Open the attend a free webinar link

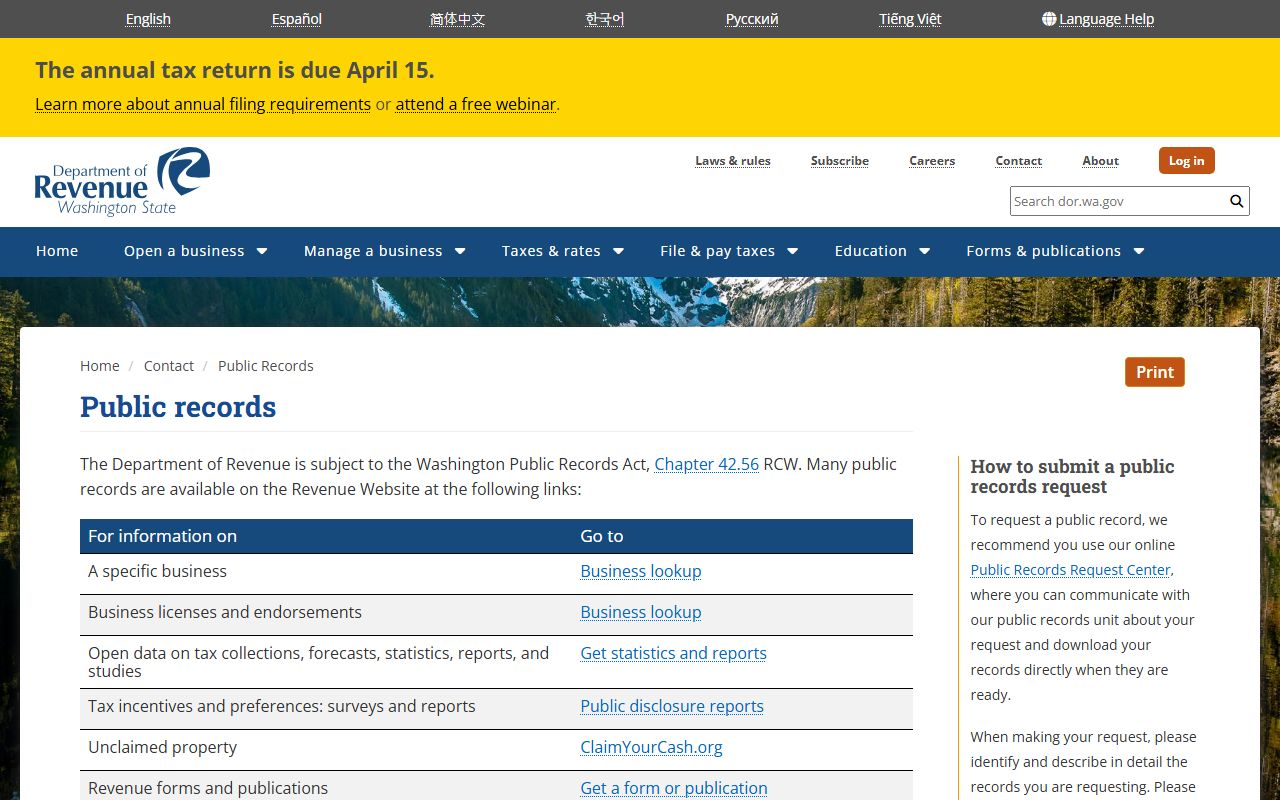tap(476, 104)
